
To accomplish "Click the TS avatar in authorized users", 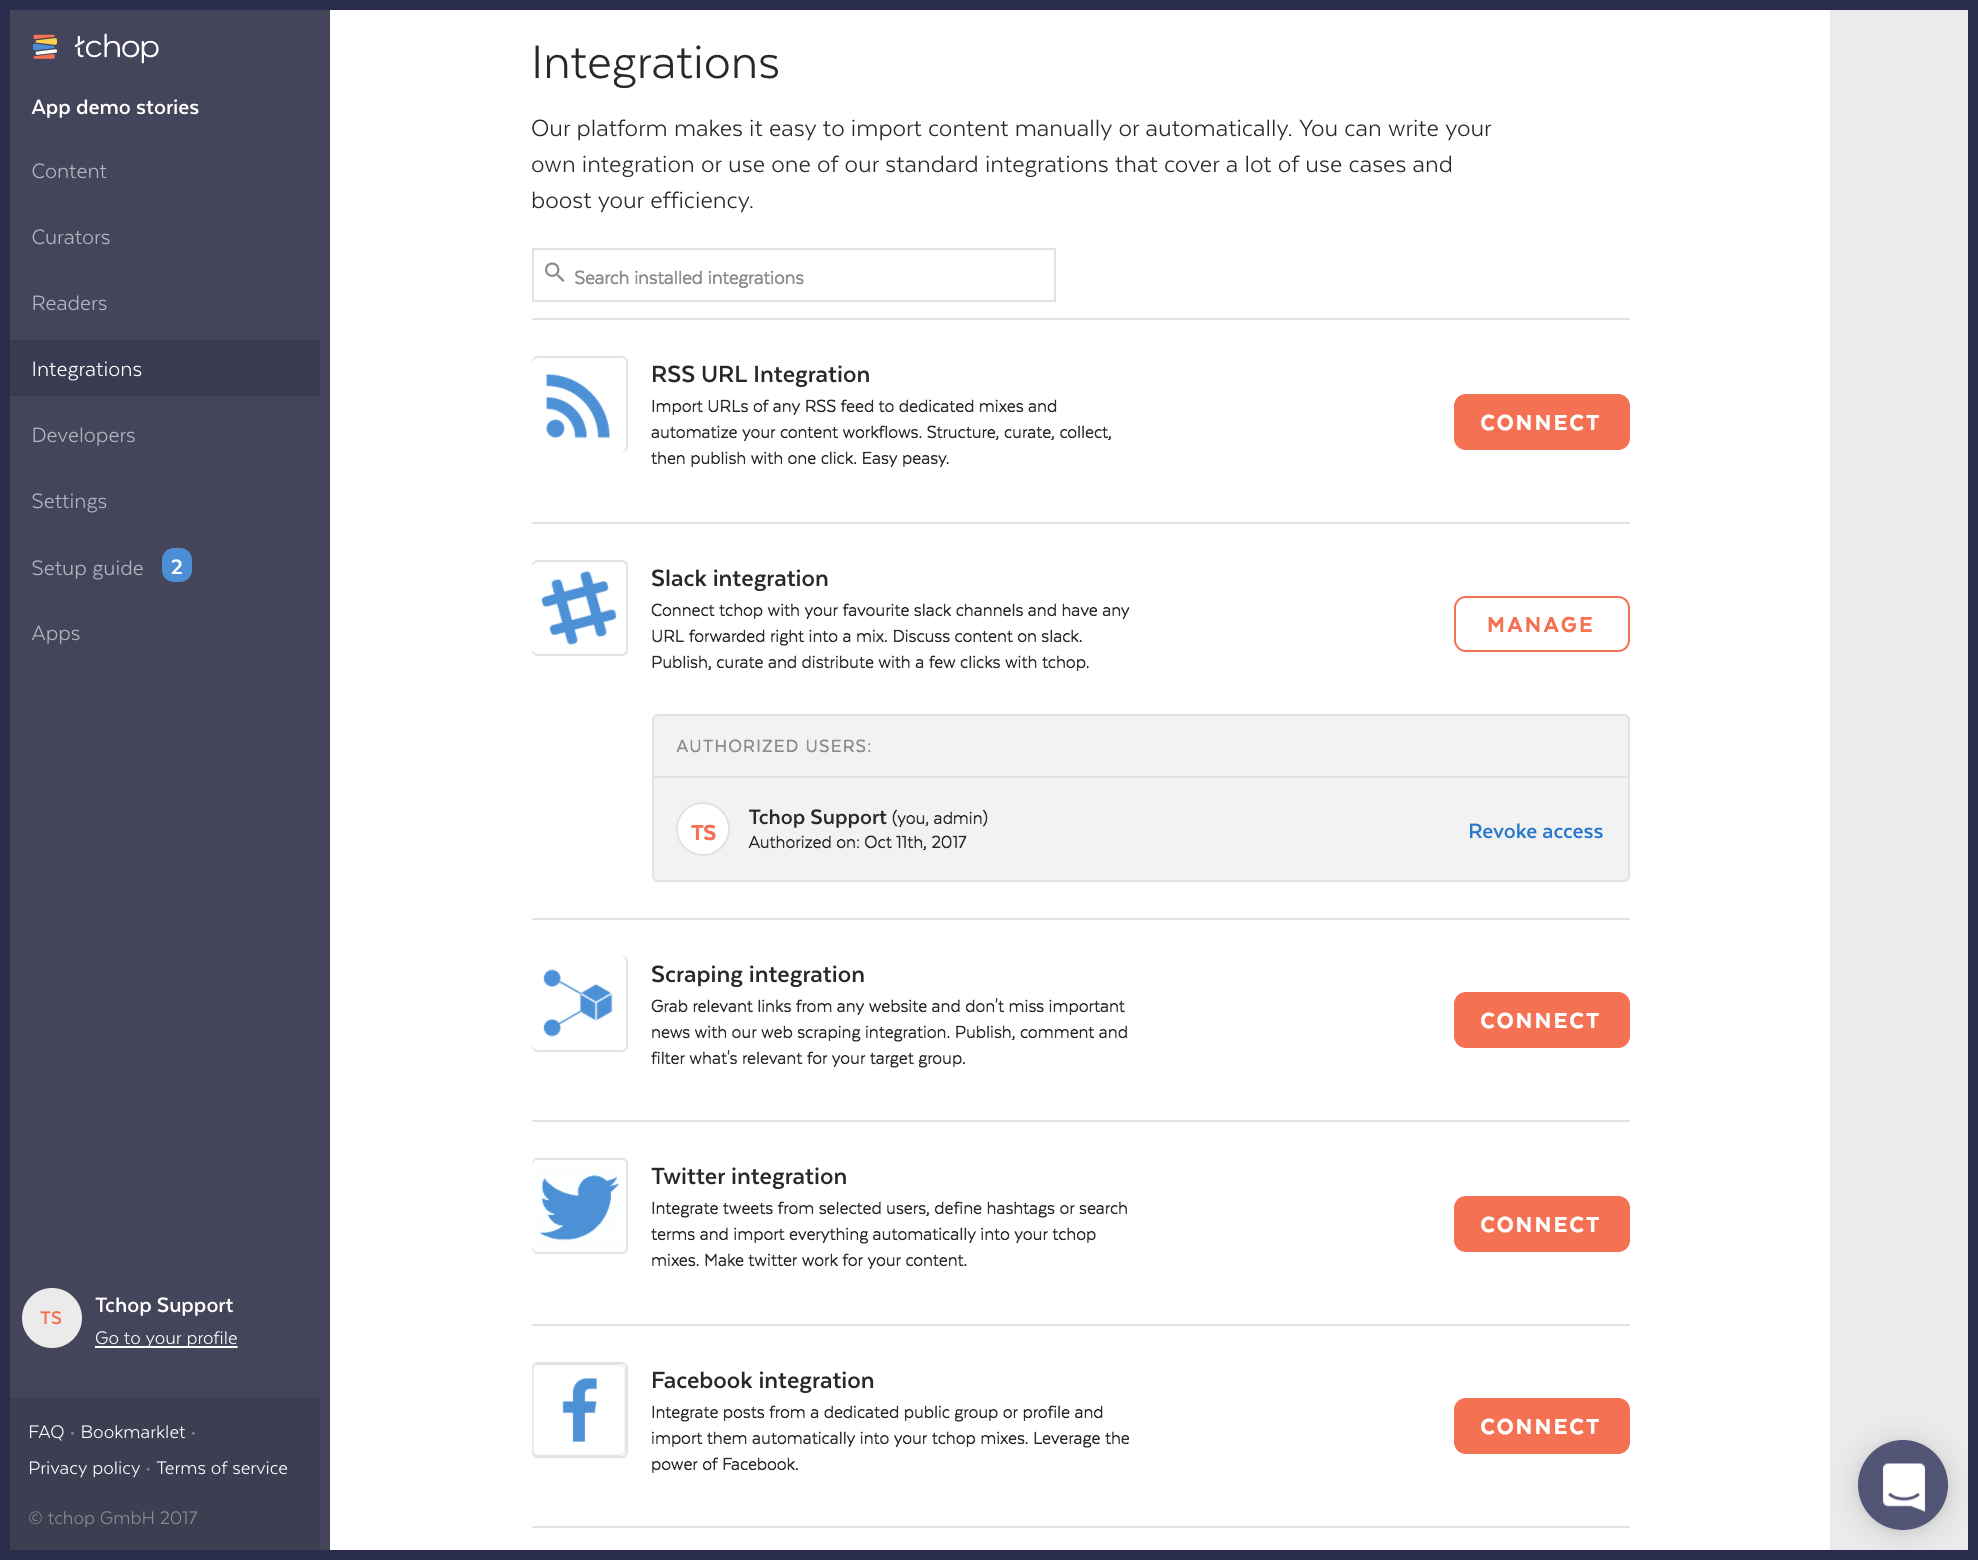I will (x=703, y=830).
